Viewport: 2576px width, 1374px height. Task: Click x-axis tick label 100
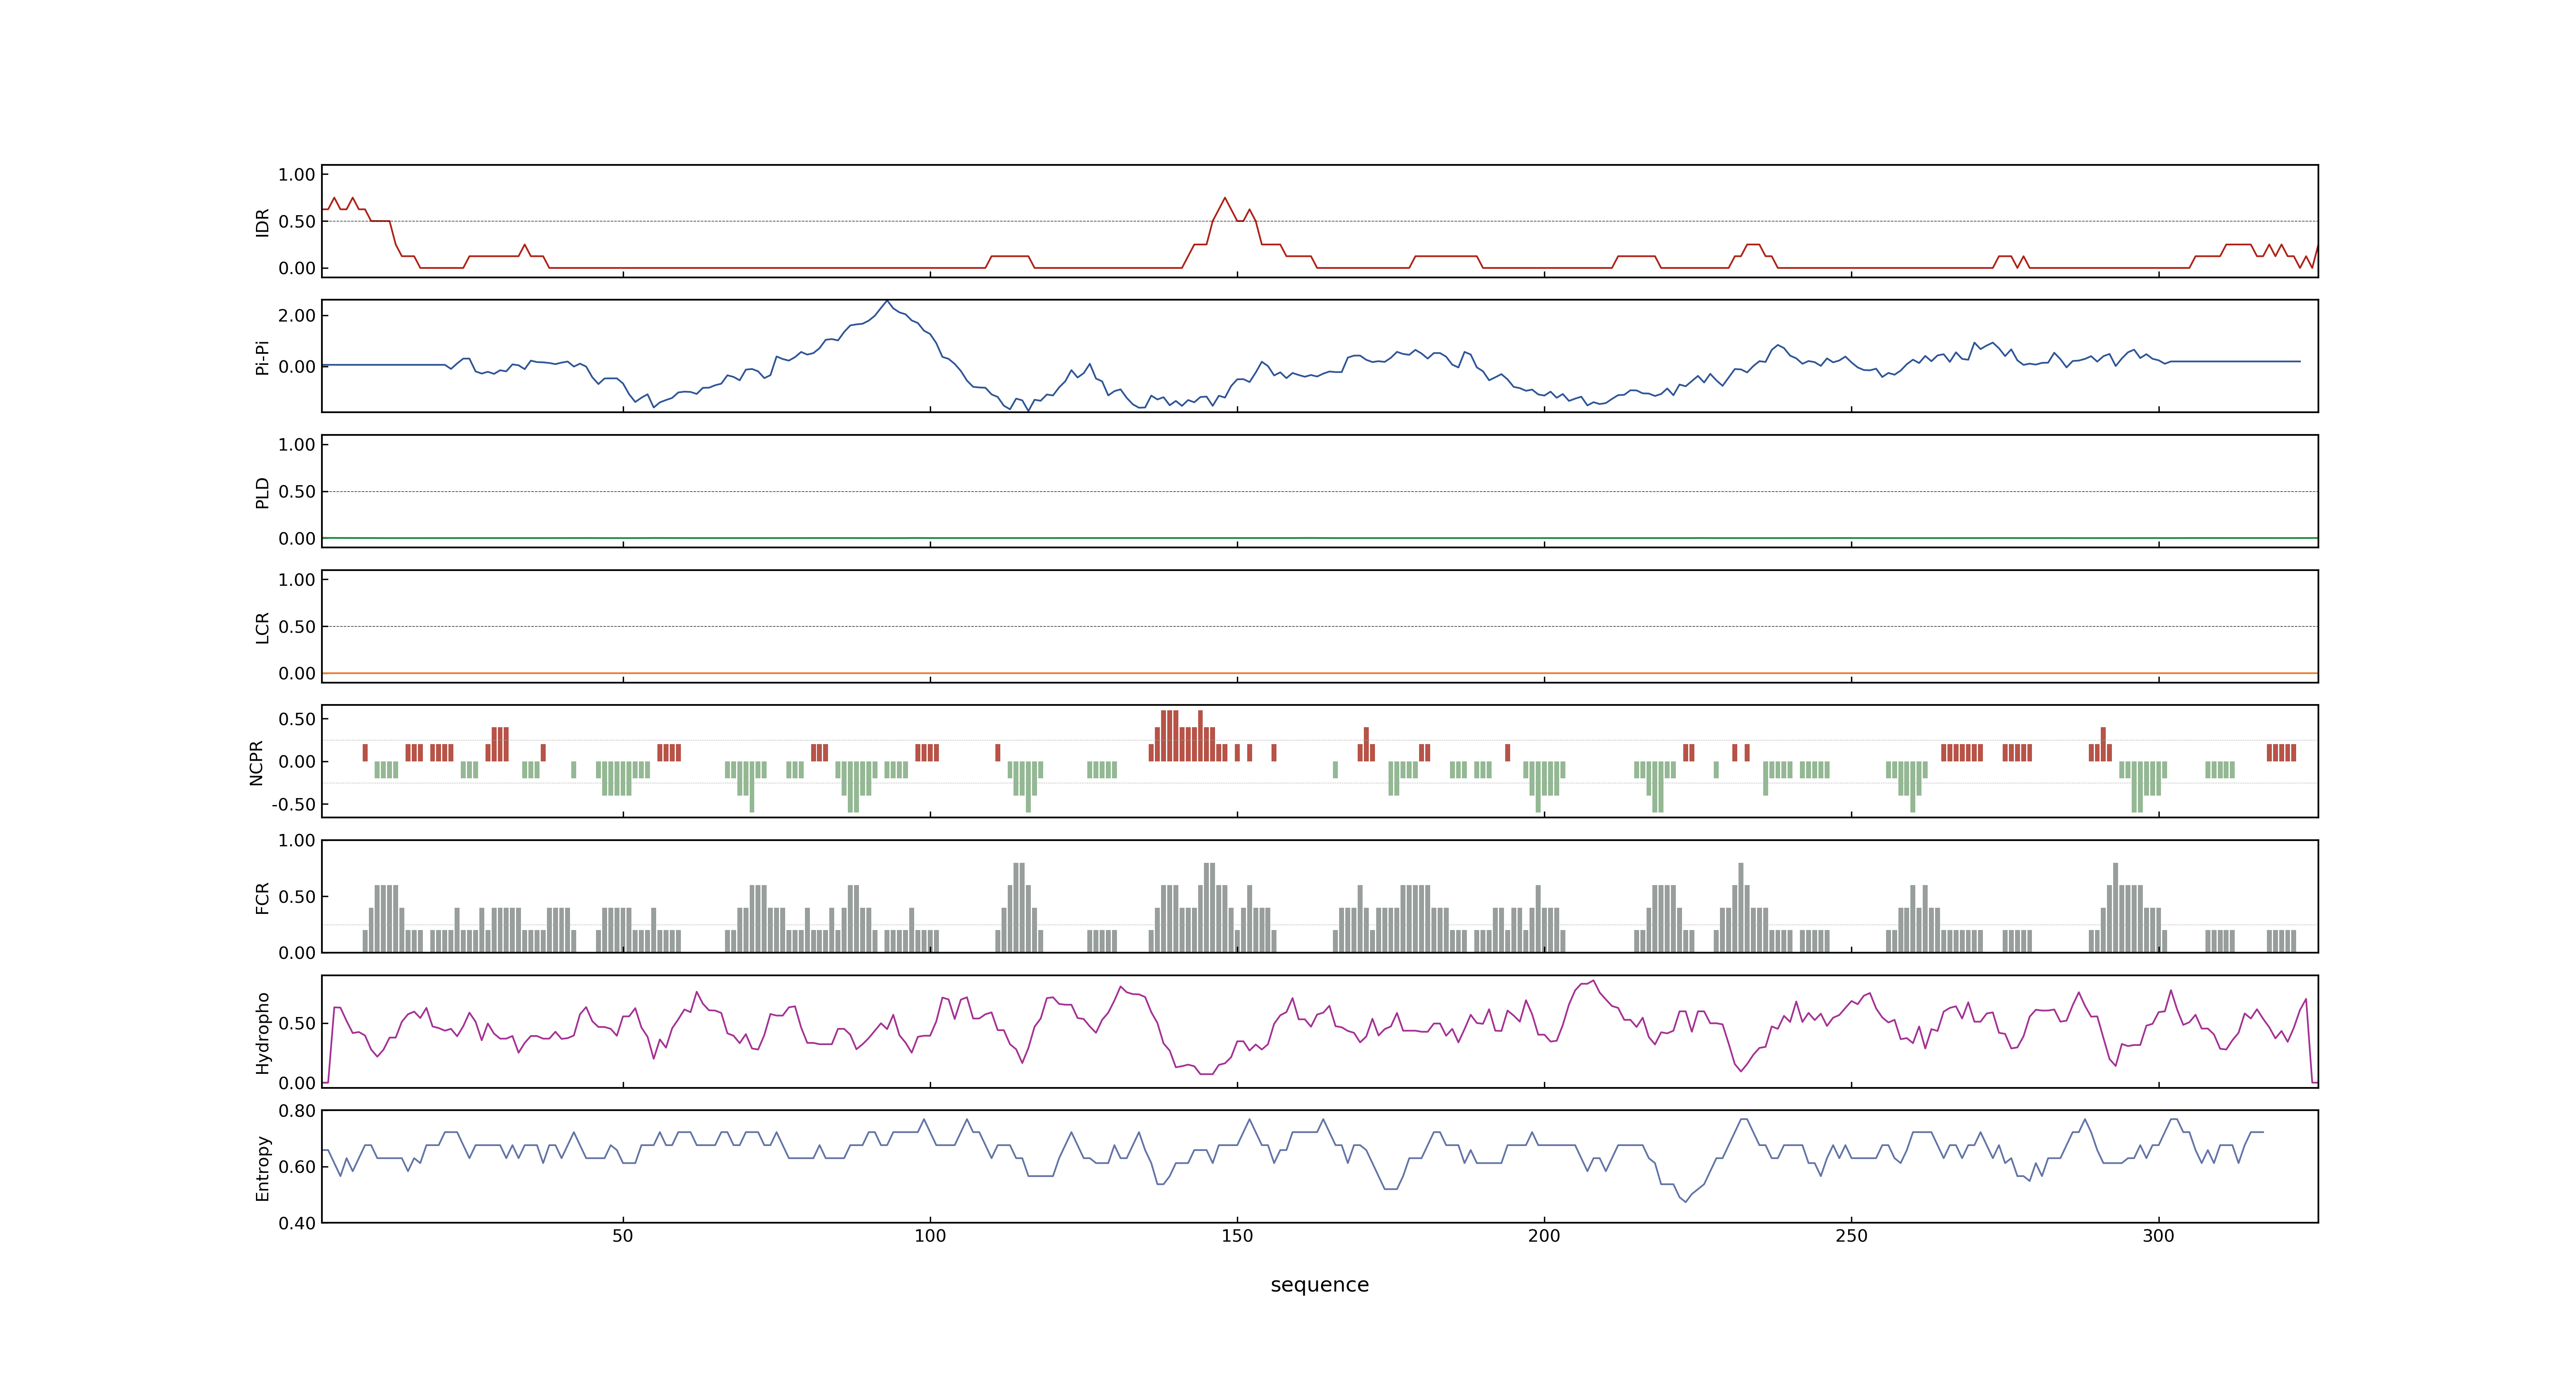pos(930,1236)
